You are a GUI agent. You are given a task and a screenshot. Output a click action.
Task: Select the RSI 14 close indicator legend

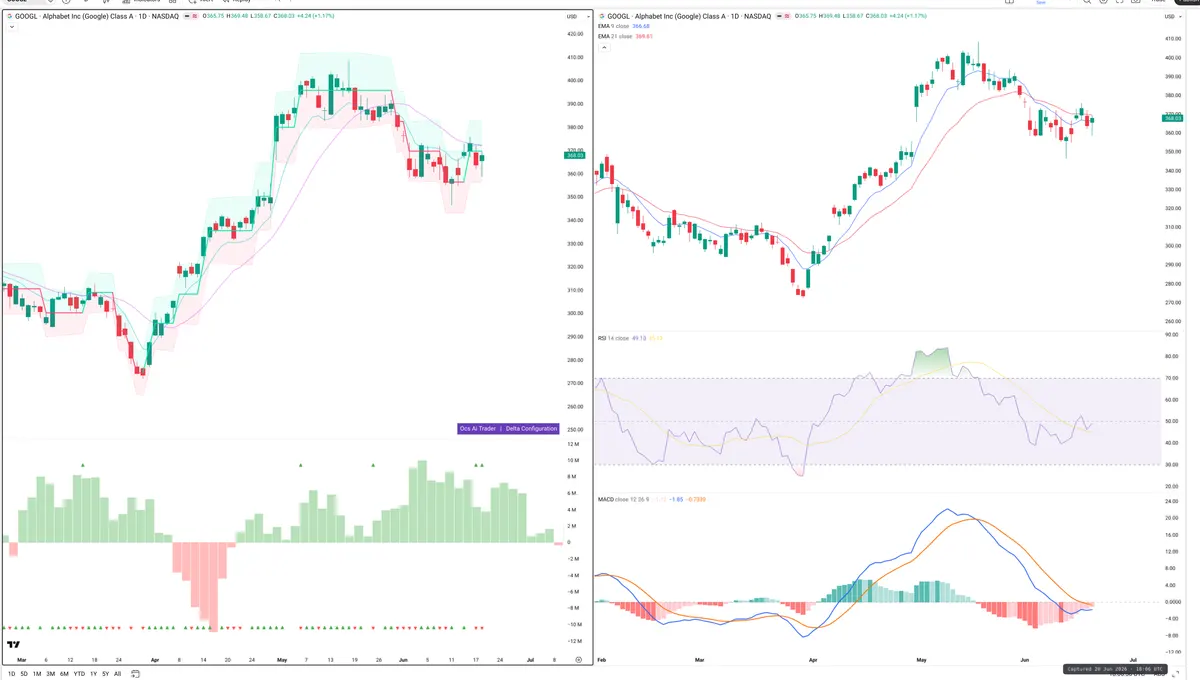[x=615, y=338]
